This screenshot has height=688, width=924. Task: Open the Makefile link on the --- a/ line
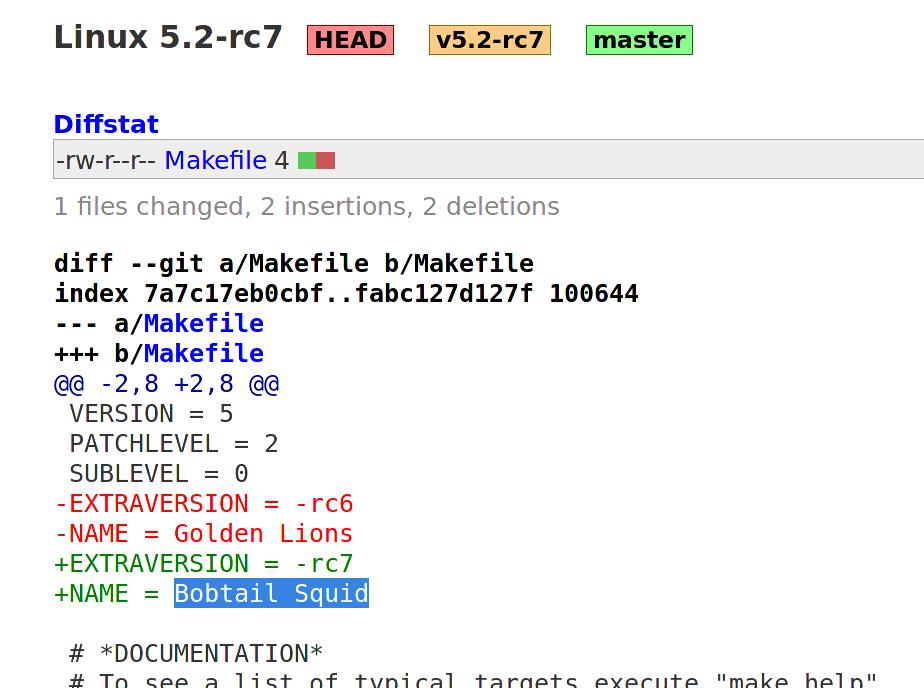click(204, 324)
